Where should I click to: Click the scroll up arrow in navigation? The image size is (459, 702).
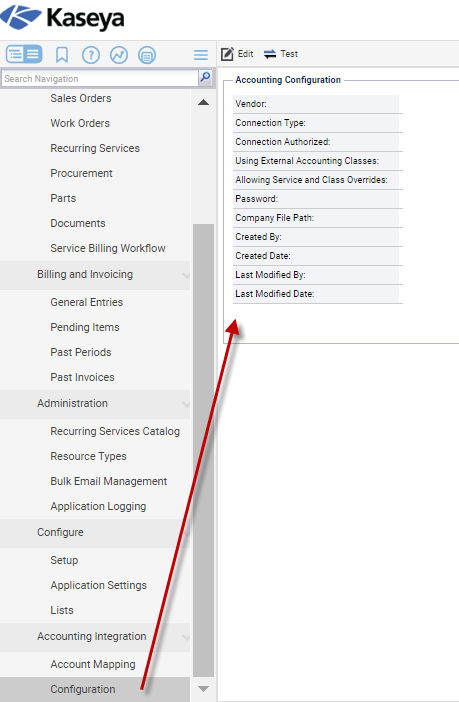click(203, 103)
